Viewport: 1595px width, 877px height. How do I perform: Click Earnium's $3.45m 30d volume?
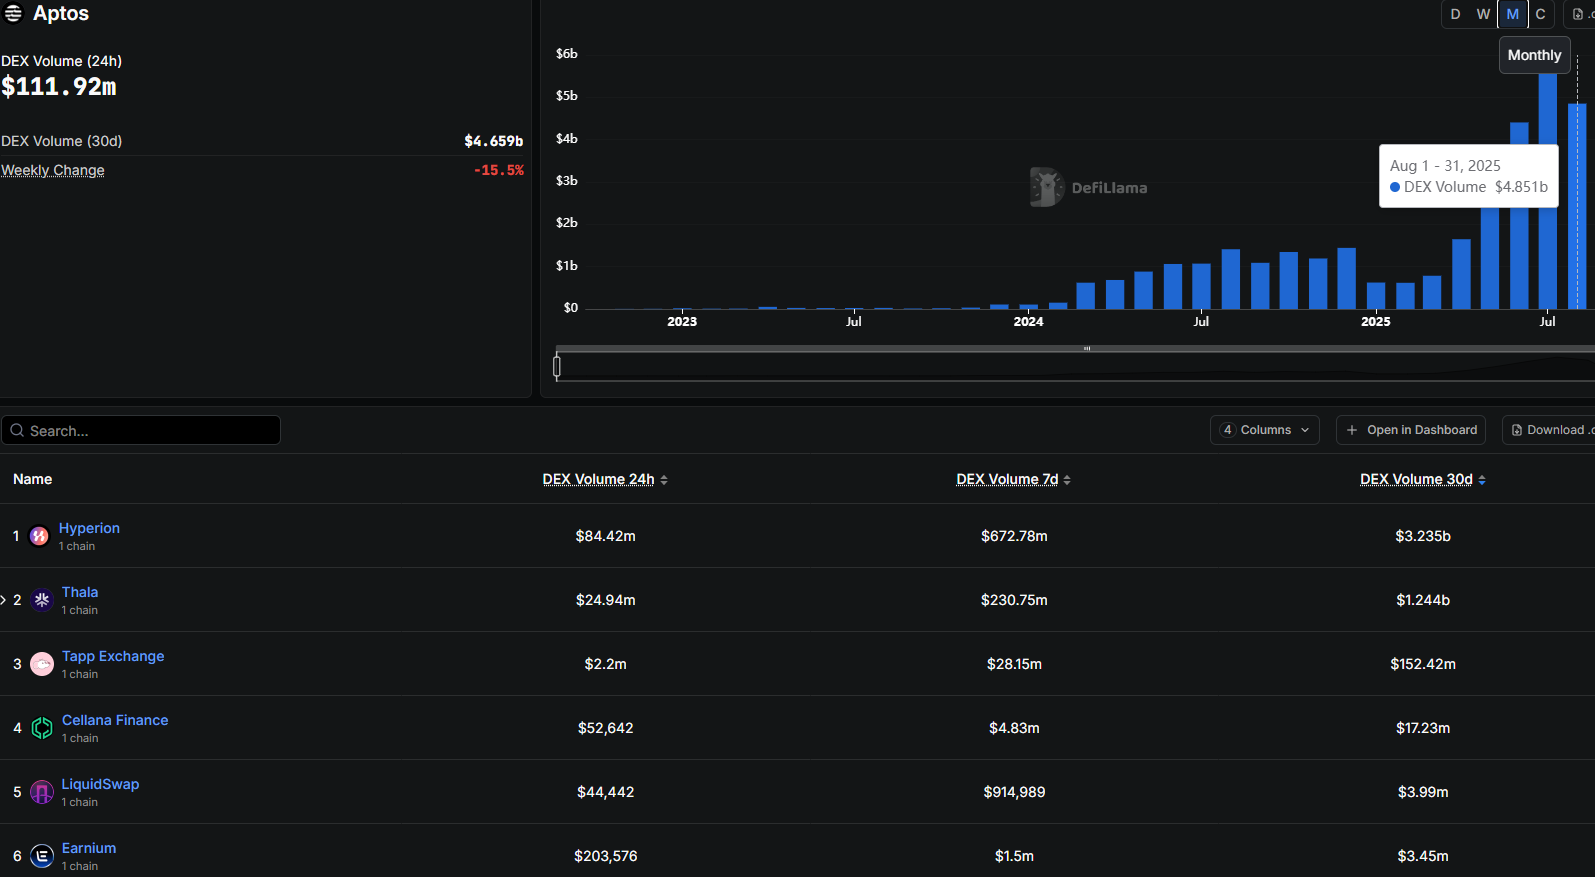coord(1423,856)
